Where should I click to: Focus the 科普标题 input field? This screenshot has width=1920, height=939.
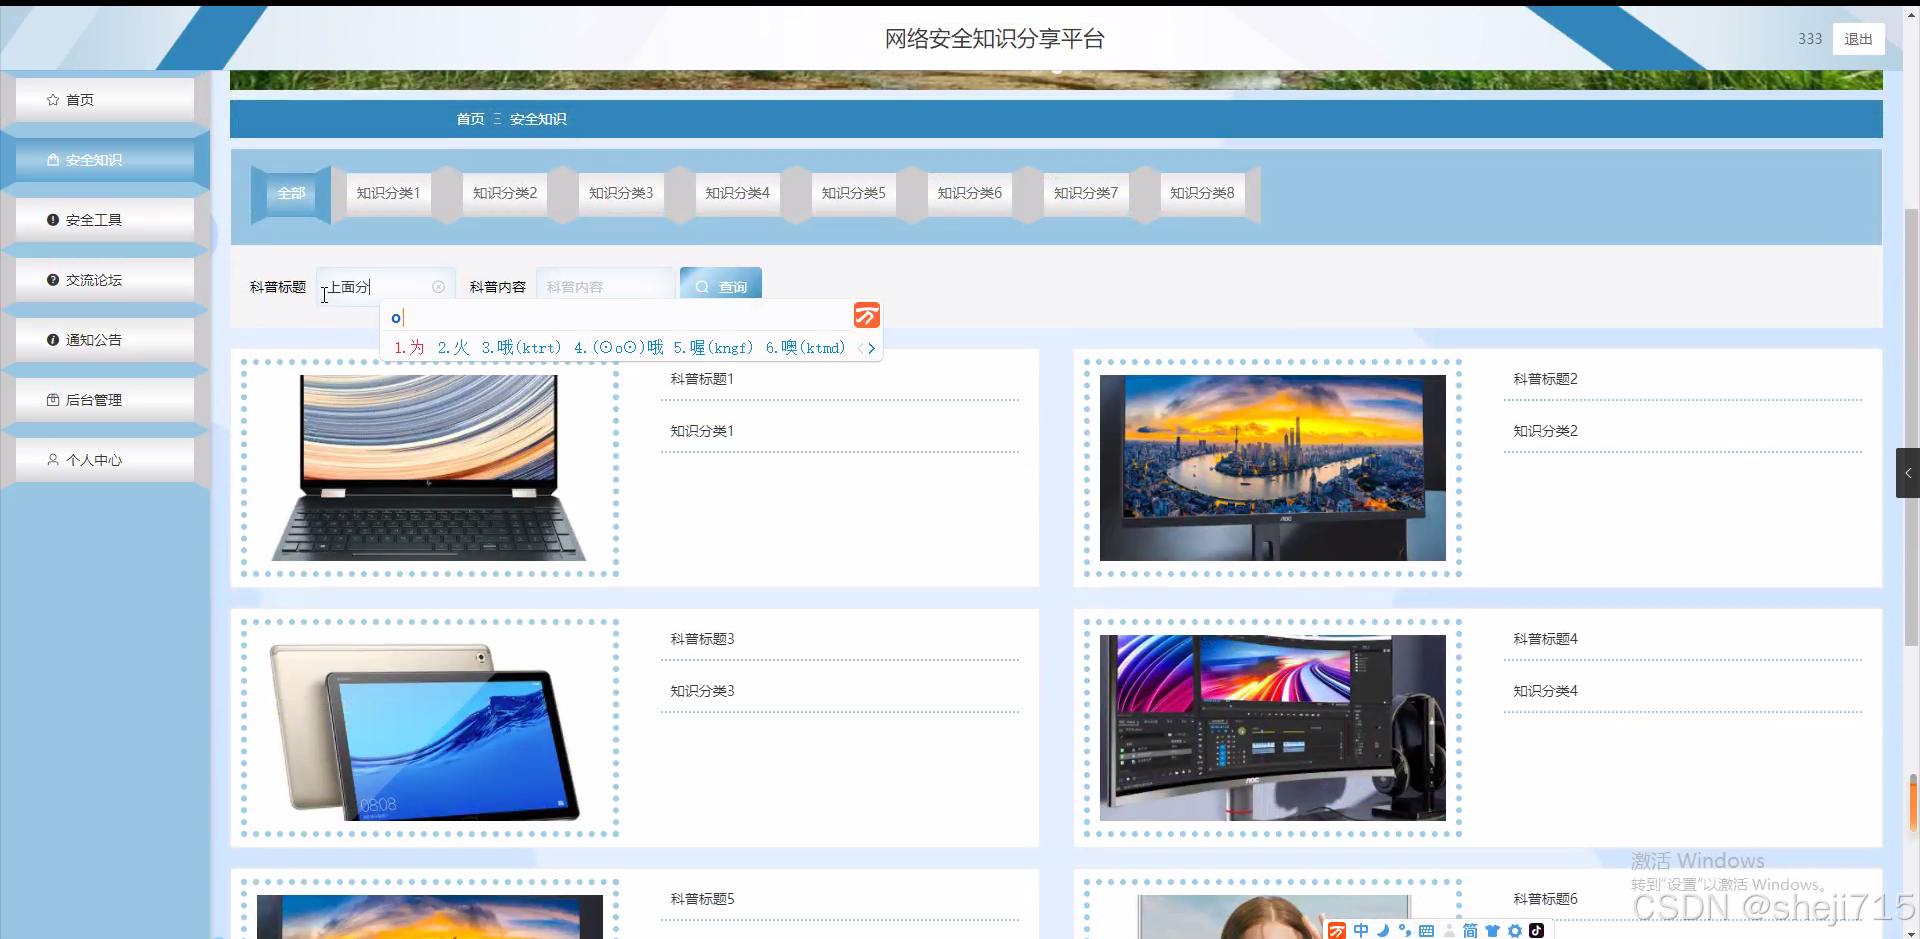386,287
